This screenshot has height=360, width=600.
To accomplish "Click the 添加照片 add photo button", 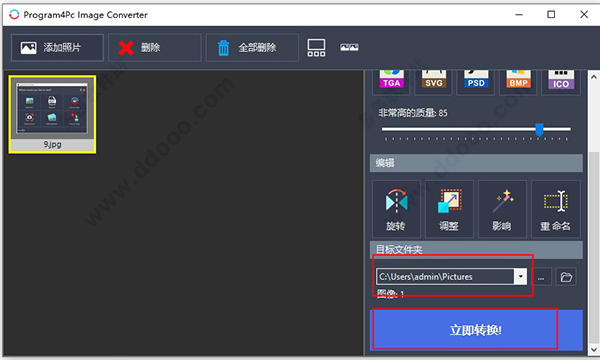I will pyautogui.click(x=57, y=47).
